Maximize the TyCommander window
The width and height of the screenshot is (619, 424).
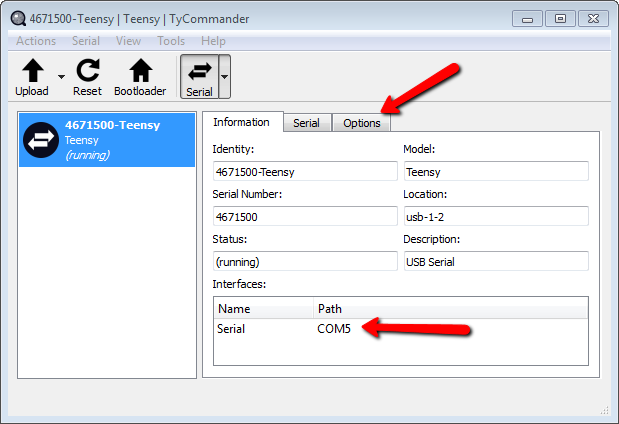pos(560,19)
